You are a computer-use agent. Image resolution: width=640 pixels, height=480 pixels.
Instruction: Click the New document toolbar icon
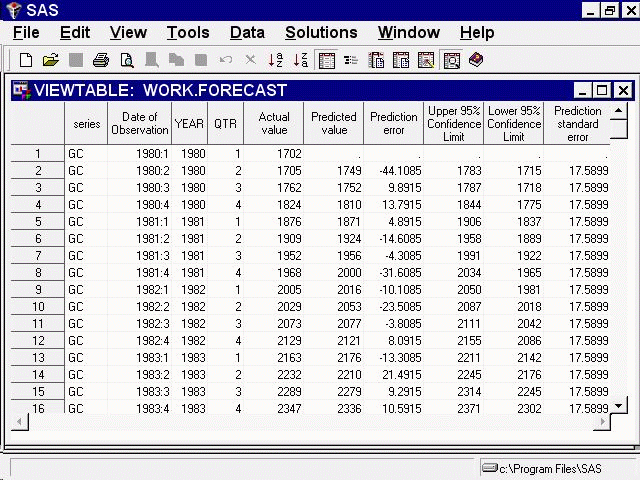point(26,61)
